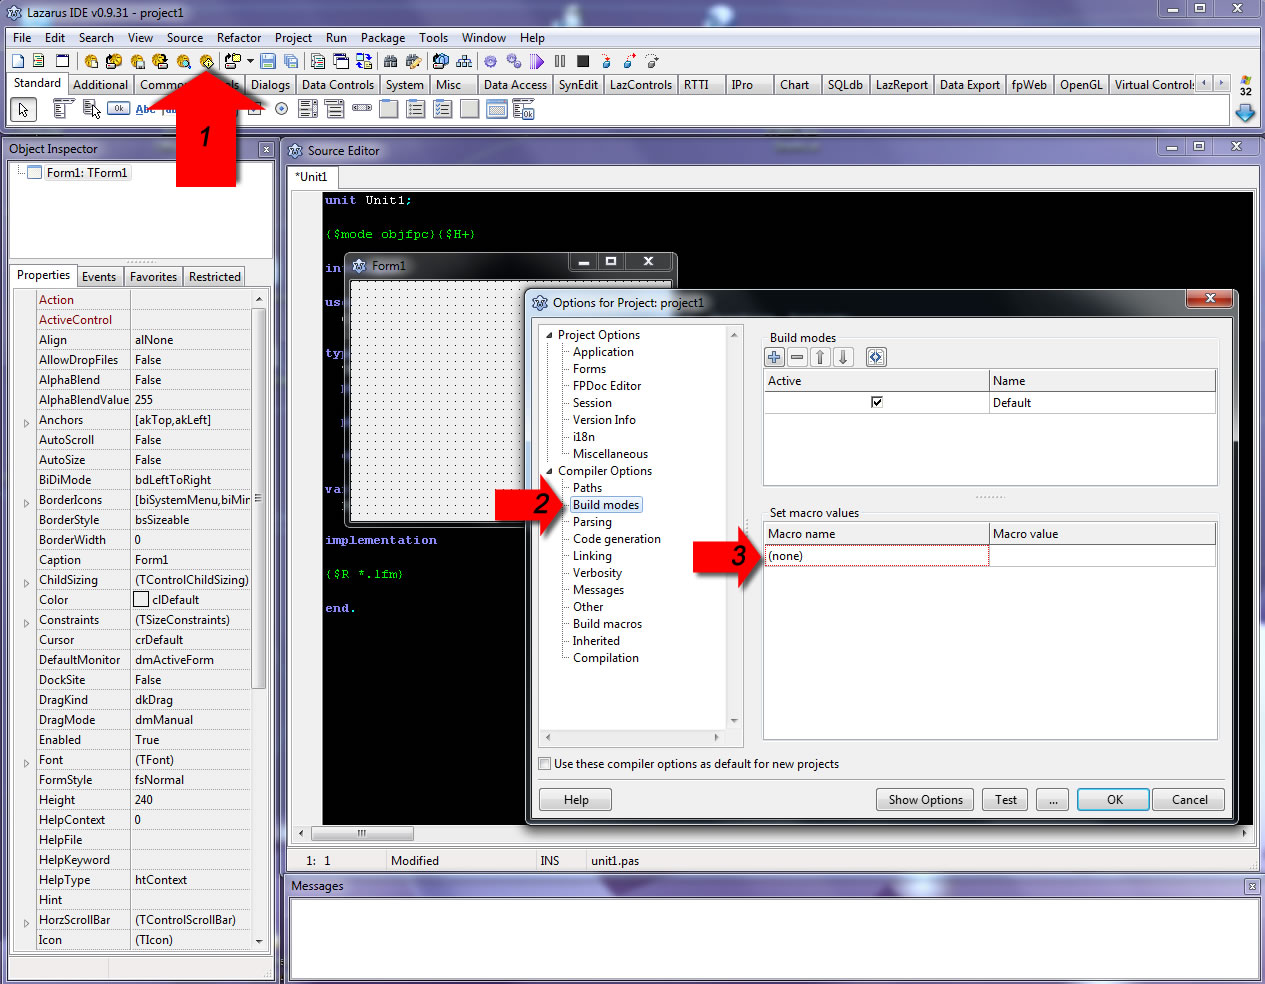
Task: Click the New Unit blank page icon
Action: 18,61
